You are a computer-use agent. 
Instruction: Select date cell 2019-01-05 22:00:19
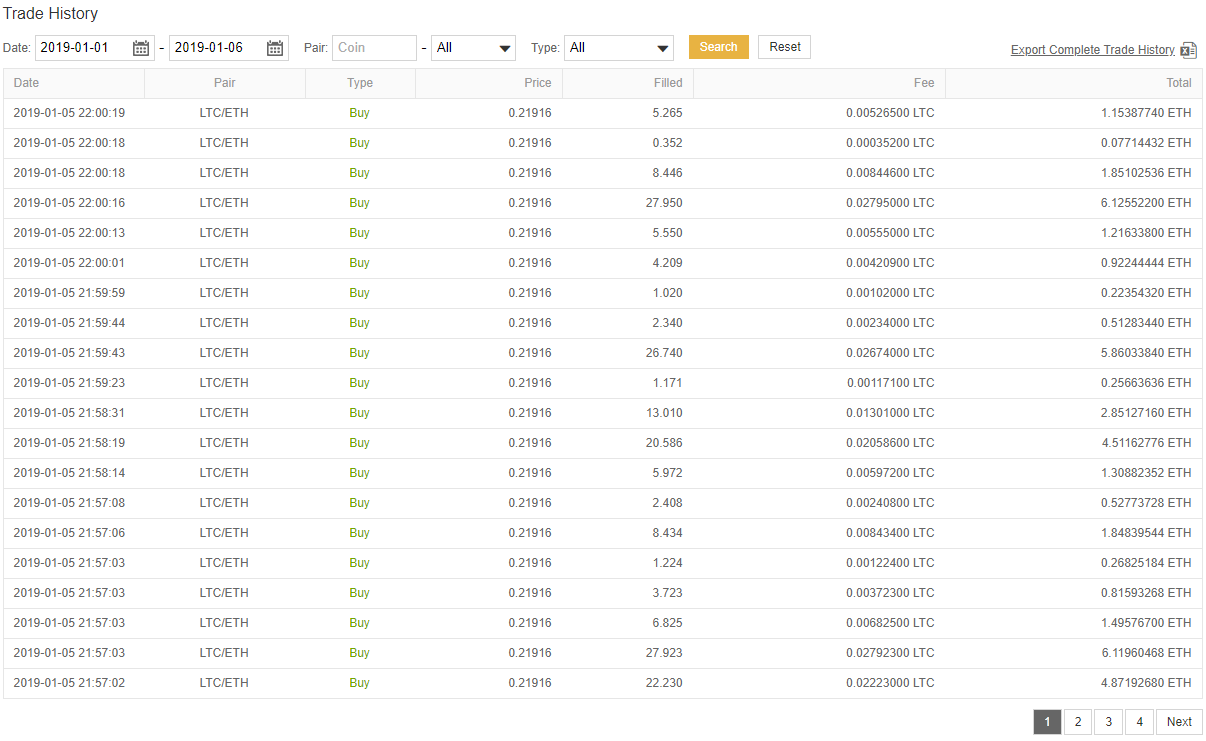pos(69,113)
